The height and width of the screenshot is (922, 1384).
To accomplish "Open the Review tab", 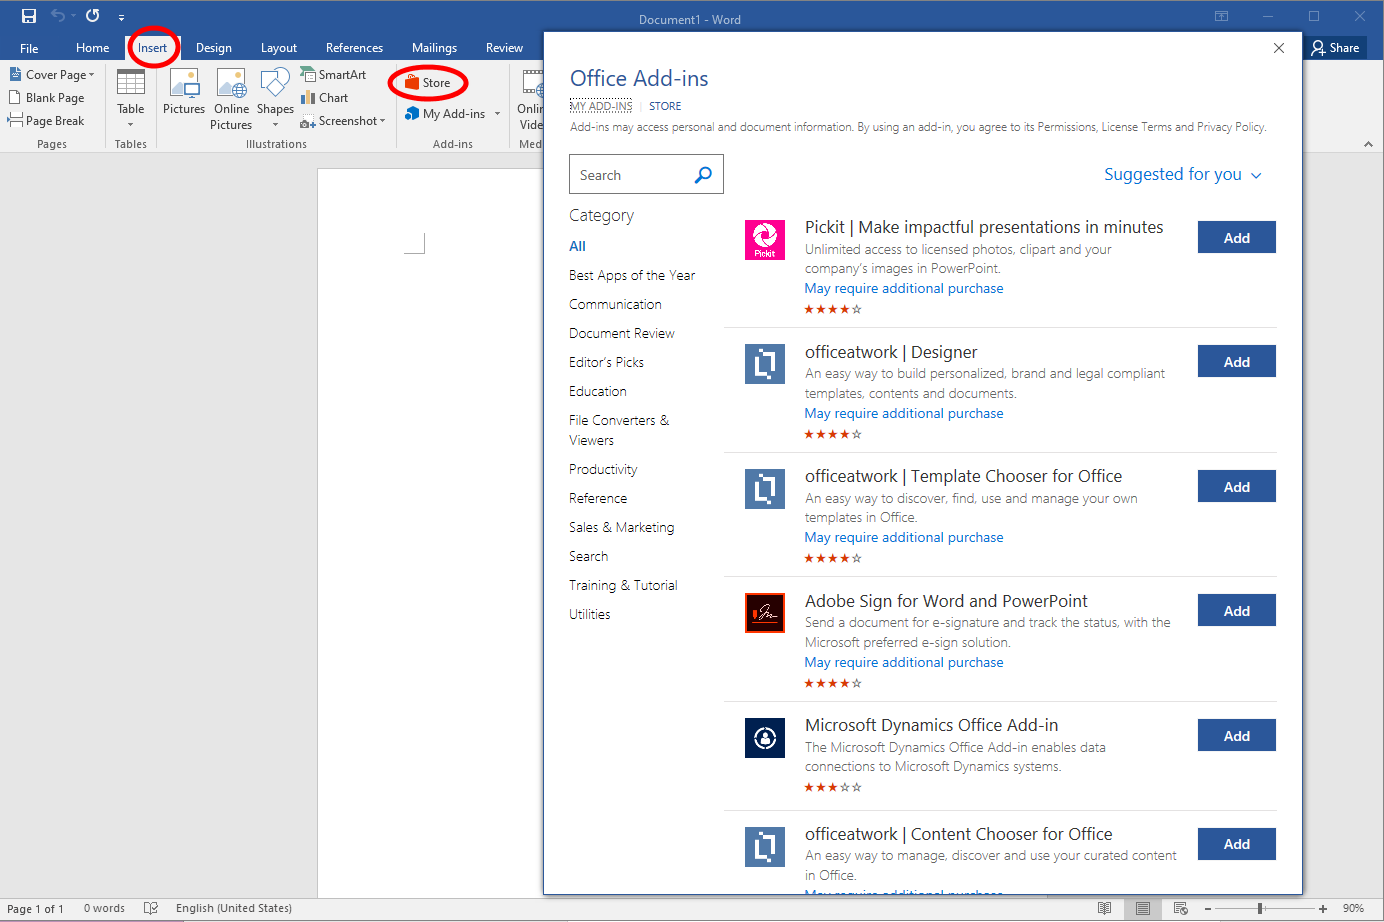I will pyautogui.click(x=504, y=48).
